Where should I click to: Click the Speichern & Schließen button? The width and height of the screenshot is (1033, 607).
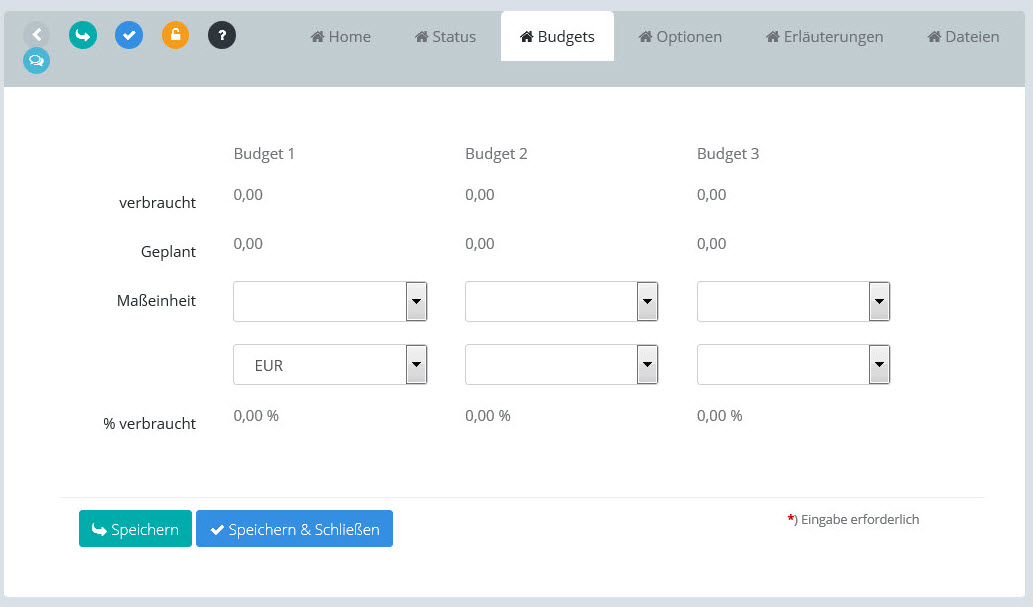click(x=294, y=529)
